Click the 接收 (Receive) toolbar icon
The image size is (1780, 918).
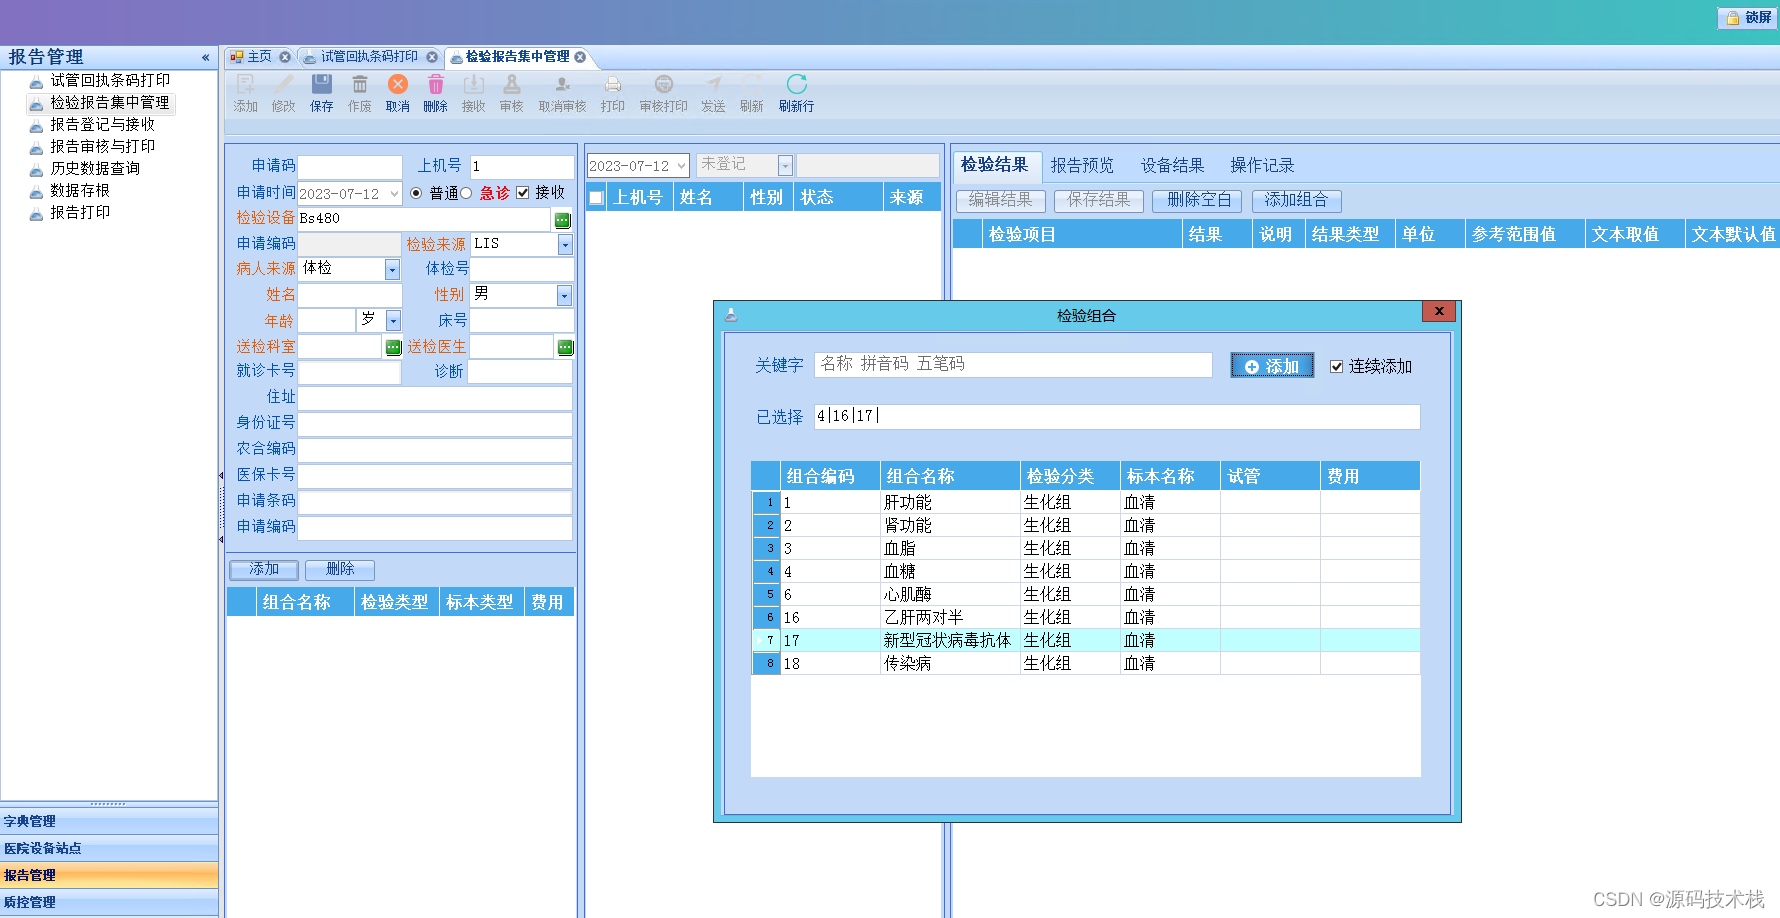(x=473, y=92)
